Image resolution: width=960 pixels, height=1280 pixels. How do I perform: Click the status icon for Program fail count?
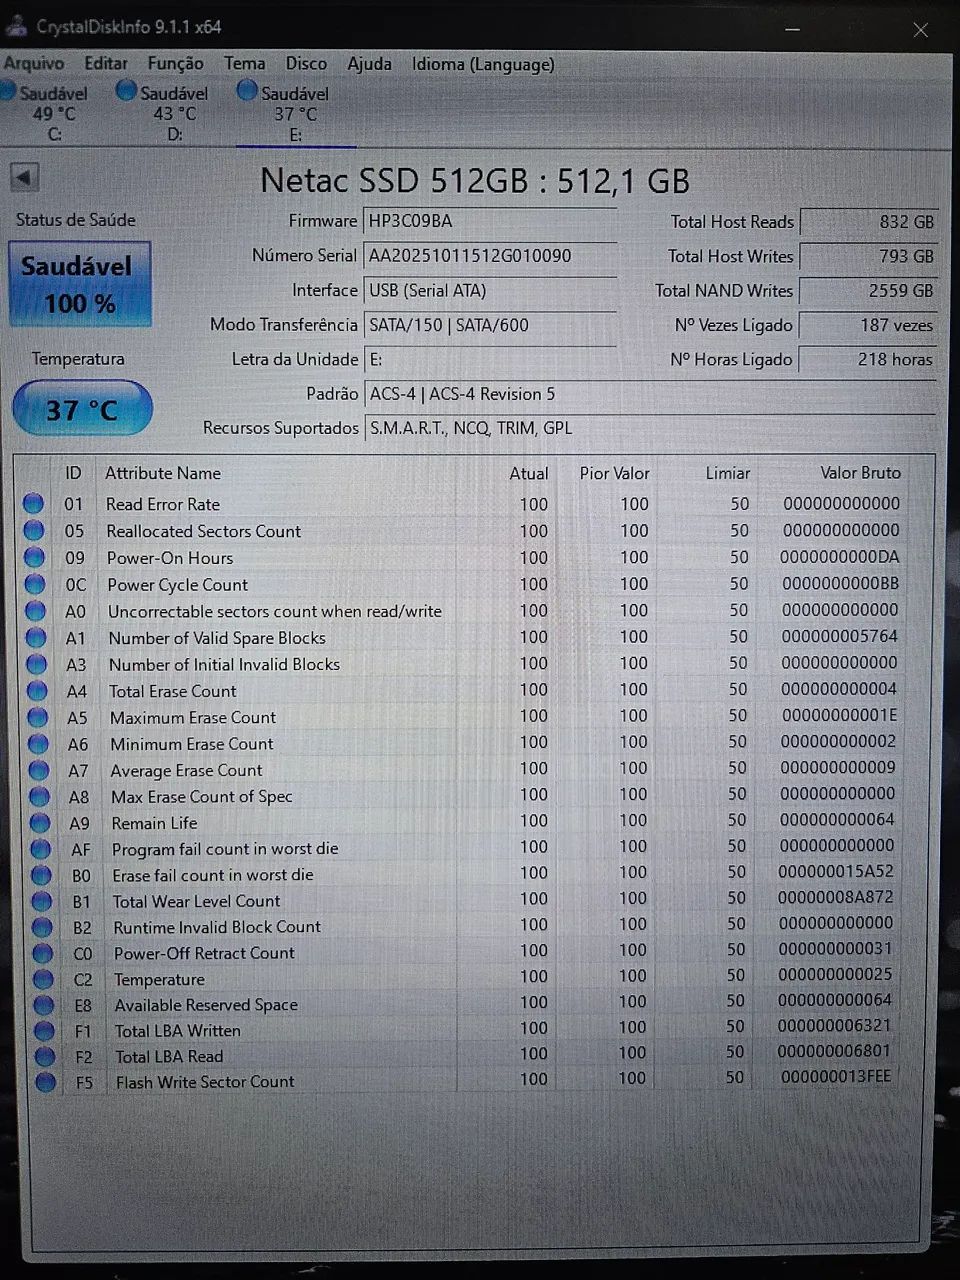pyautogui.click(x=40, y=848)
